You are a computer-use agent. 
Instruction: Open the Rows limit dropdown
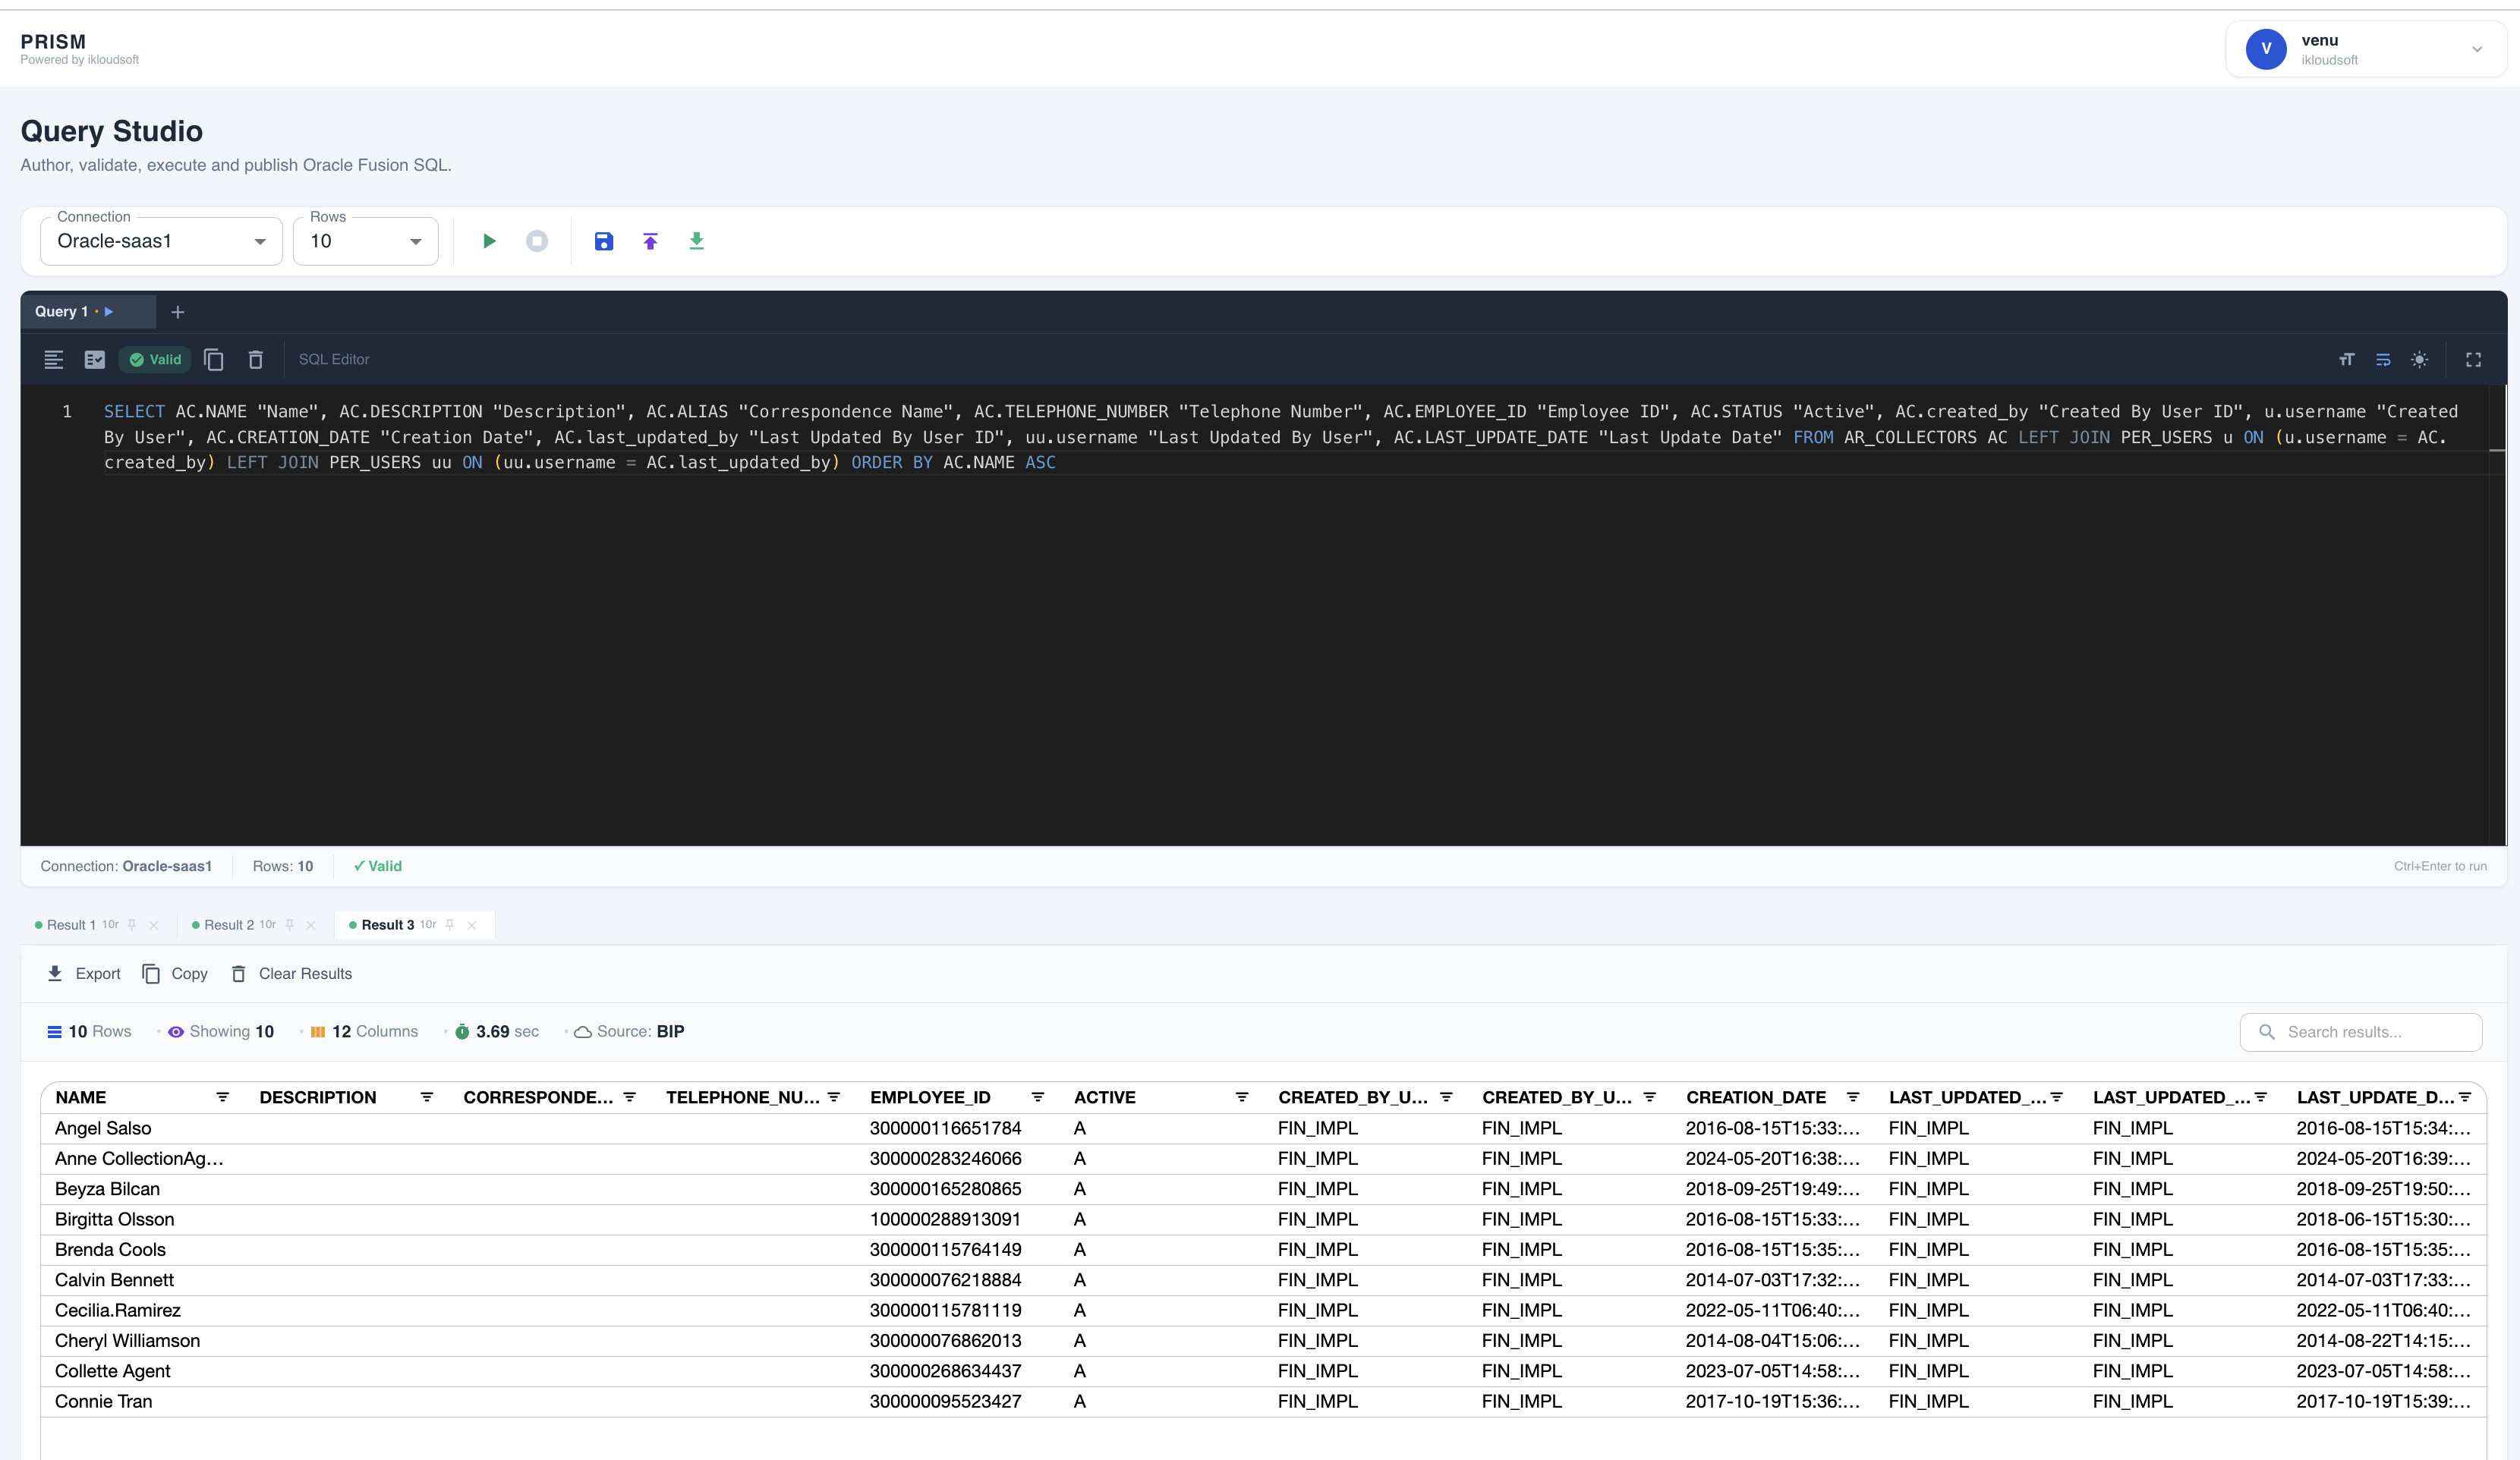pos(365,241)
